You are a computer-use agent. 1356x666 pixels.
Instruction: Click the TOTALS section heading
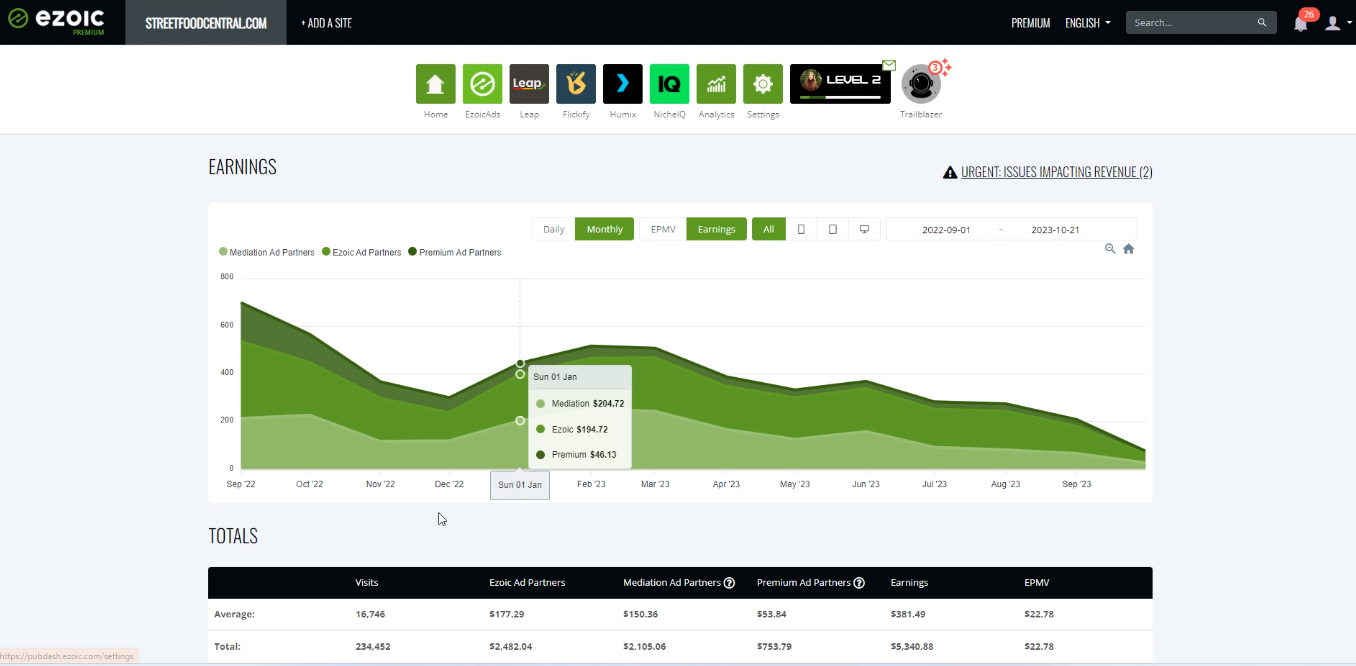coord(233,536)
